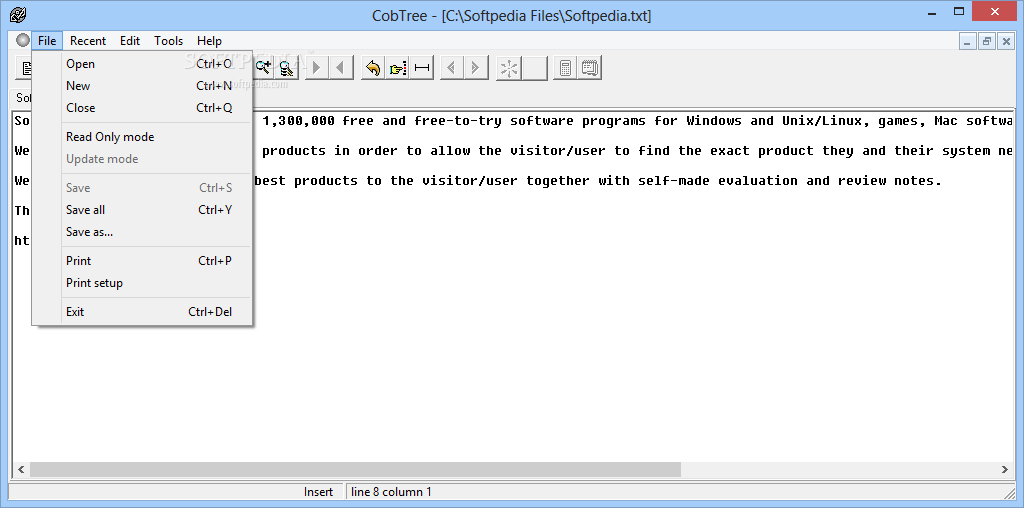
Task: Open the Tools menu
Action: (x=168, y=40)
